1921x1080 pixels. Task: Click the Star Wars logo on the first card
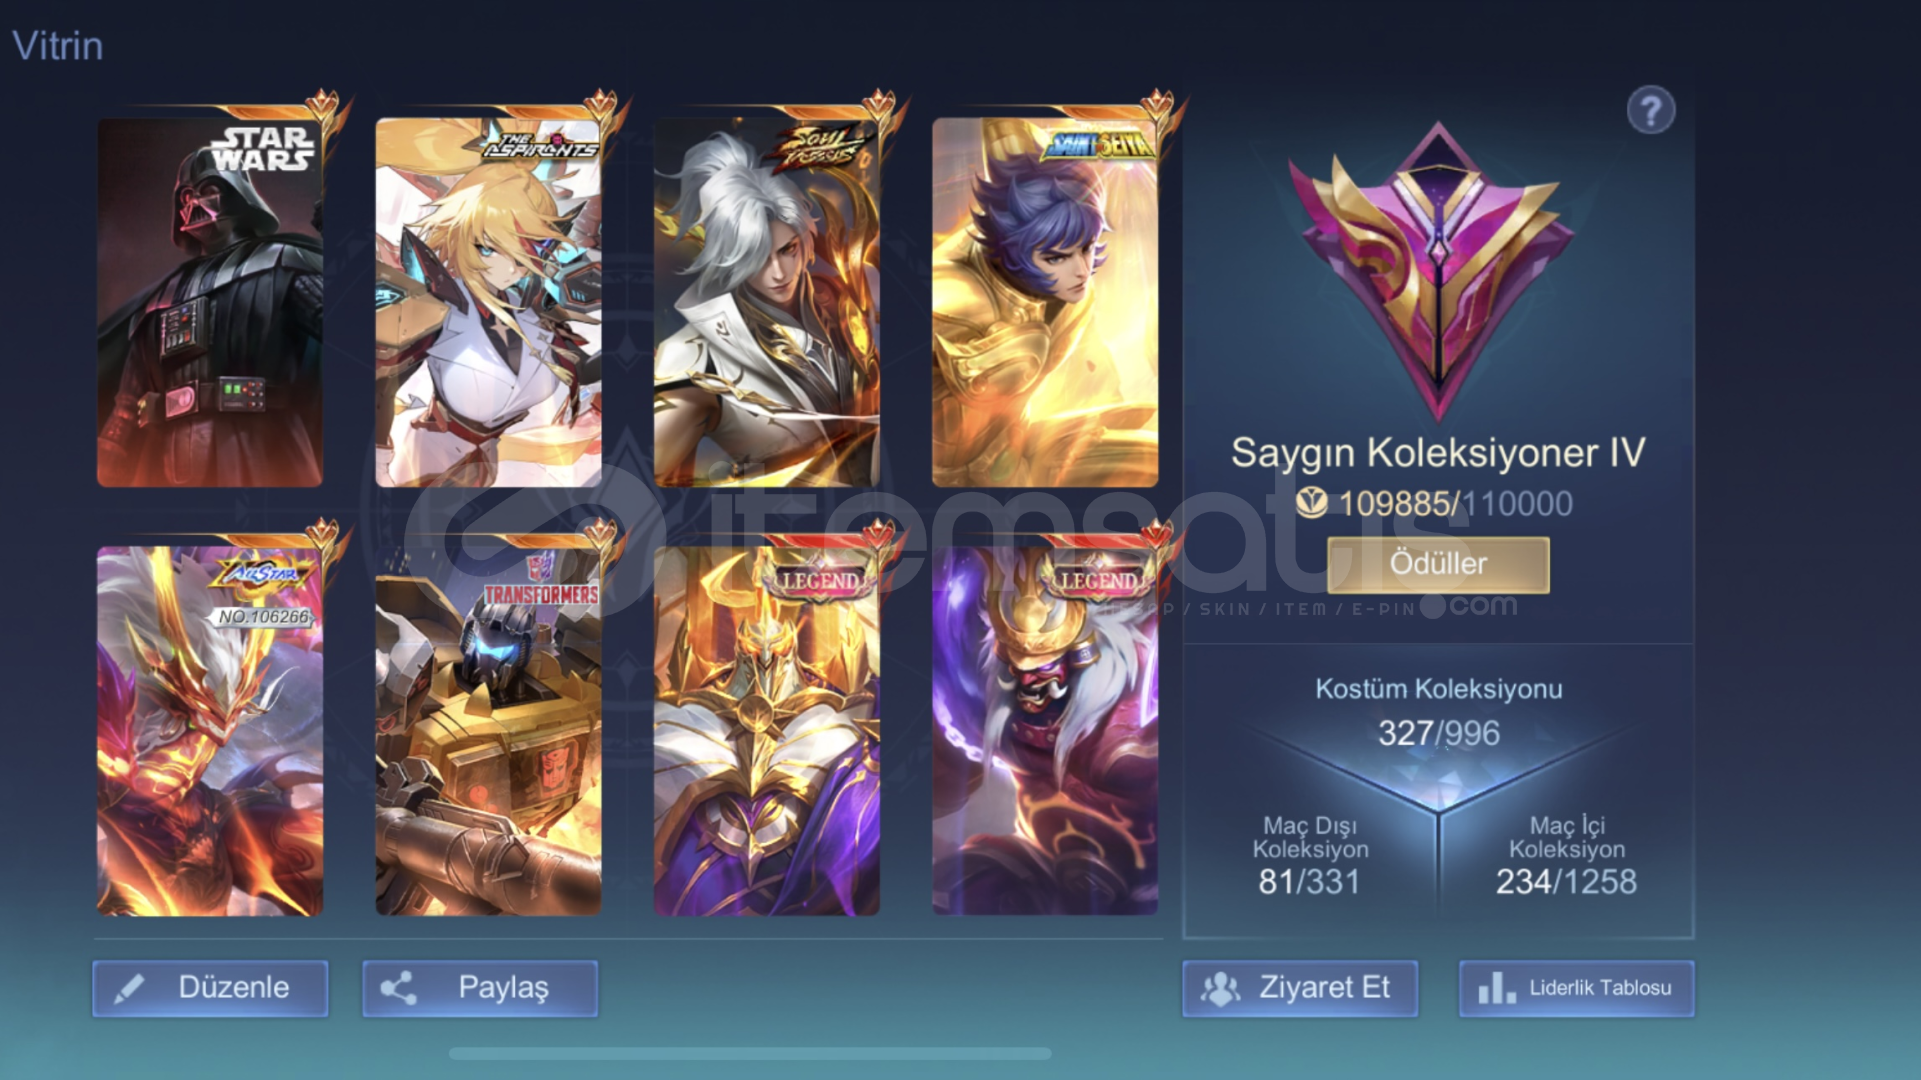[263, 148]
